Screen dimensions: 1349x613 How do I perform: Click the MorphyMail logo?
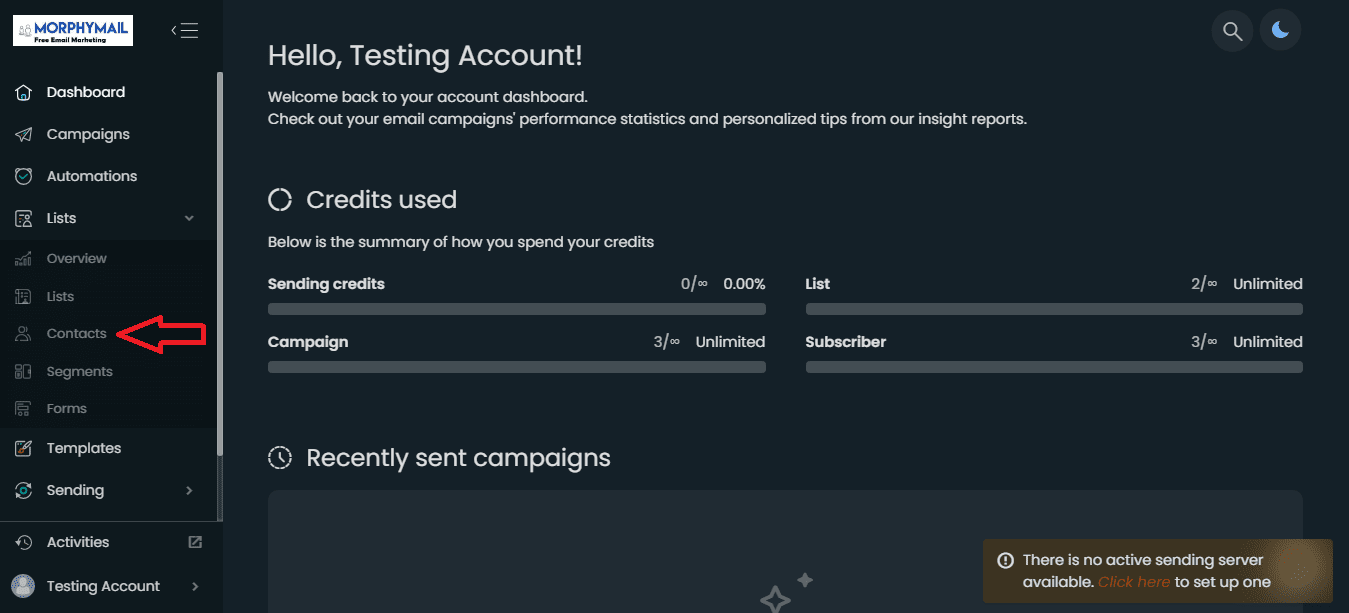point(73,30)
